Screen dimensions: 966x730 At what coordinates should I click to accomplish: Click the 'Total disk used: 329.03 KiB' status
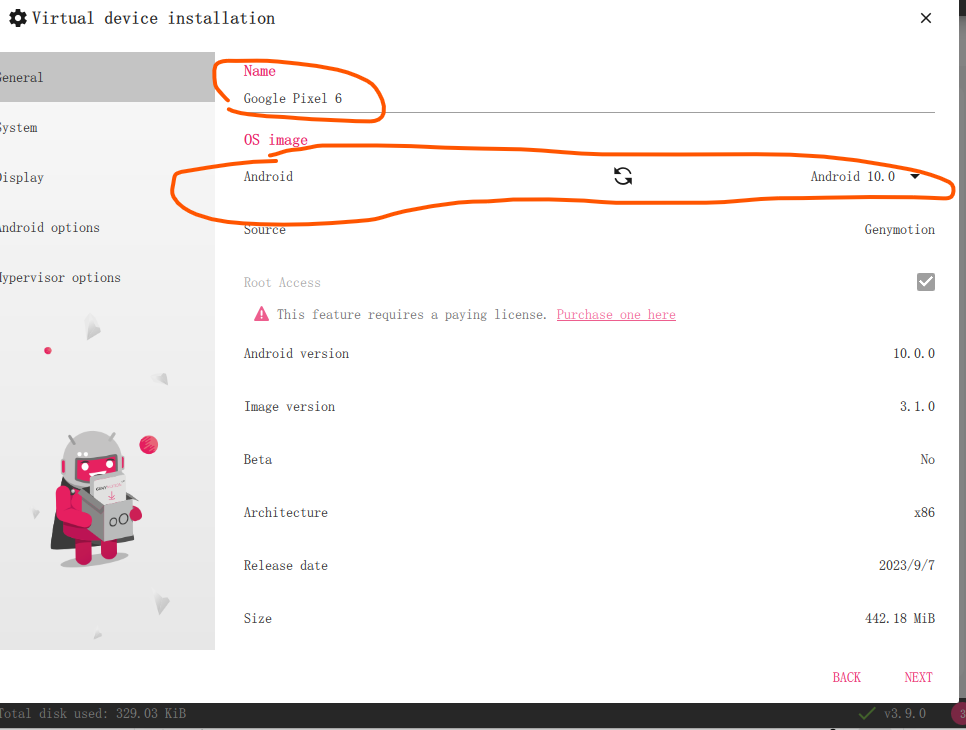pos(93,713)
